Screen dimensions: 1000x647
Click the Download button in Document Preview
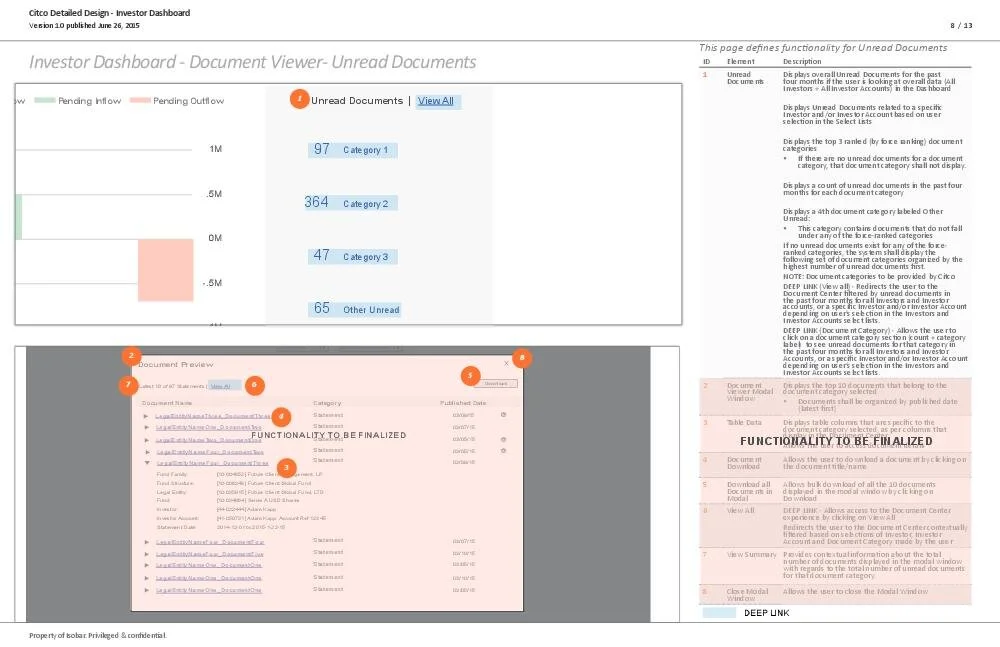(496, 383)
